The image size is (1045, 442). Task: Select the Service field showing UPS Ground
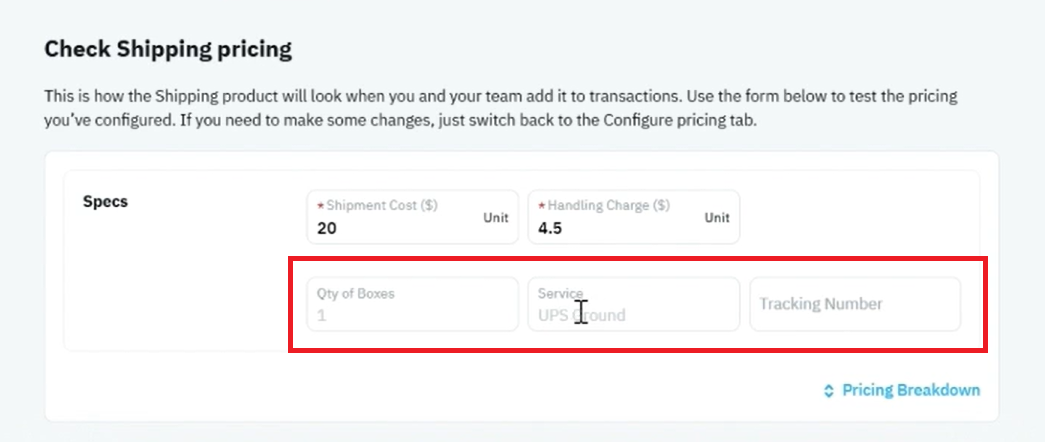pos(633,304)
